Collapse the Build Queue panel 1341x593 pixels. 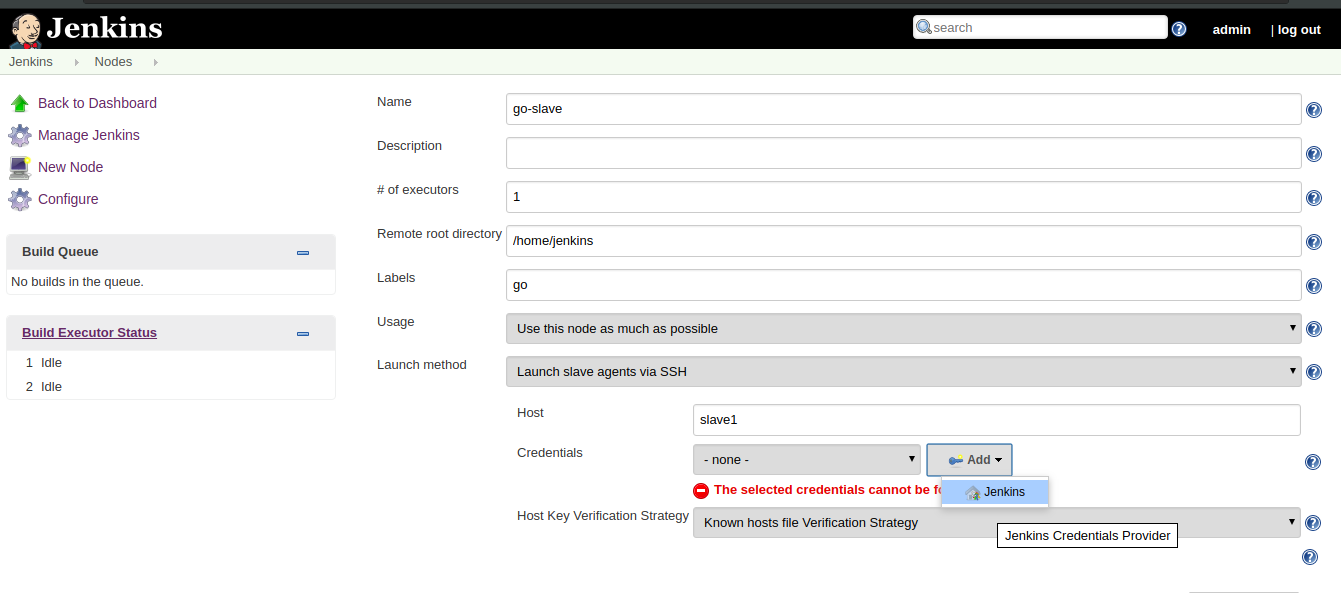click(303, 253)
